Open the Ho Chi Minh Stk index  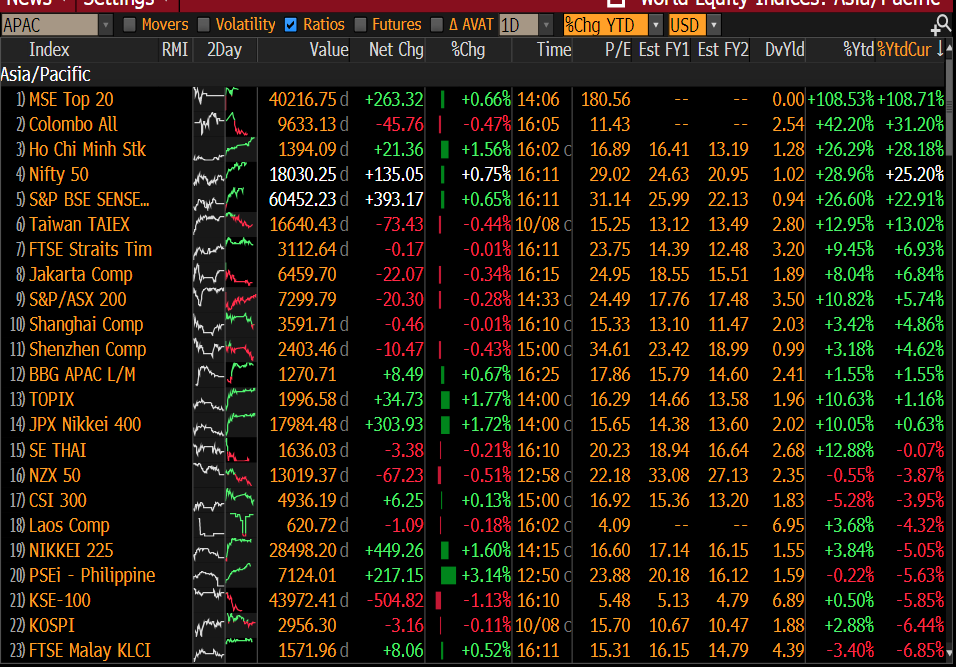pyautogui.click(x=87, y=149)
